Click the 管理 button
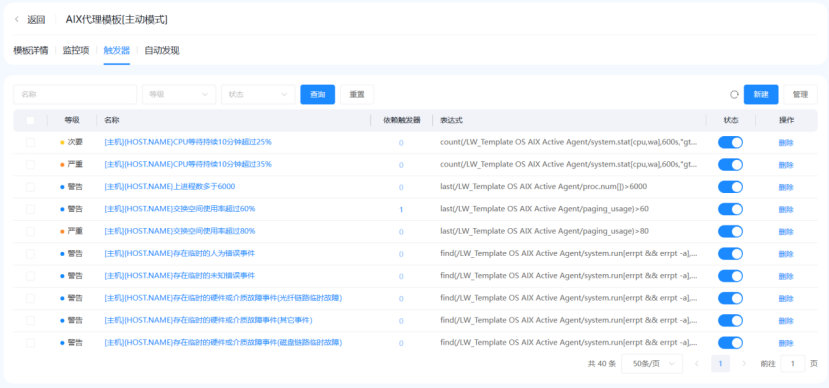829x388 pixels. pos(800,95)
